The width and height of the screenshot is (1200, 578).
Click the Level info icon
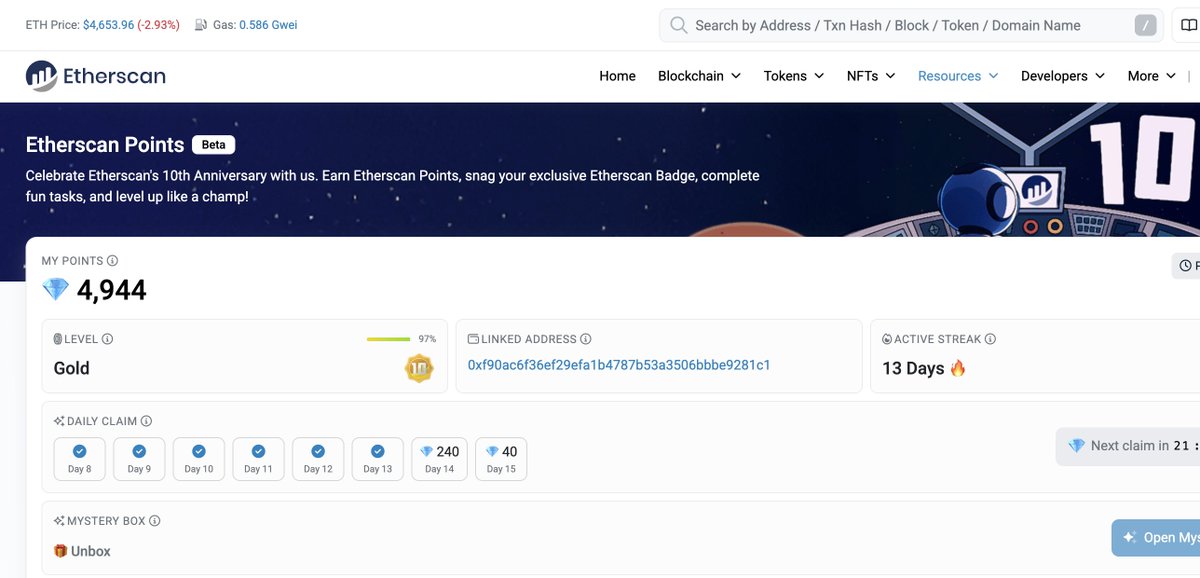[x=107, y=339]
